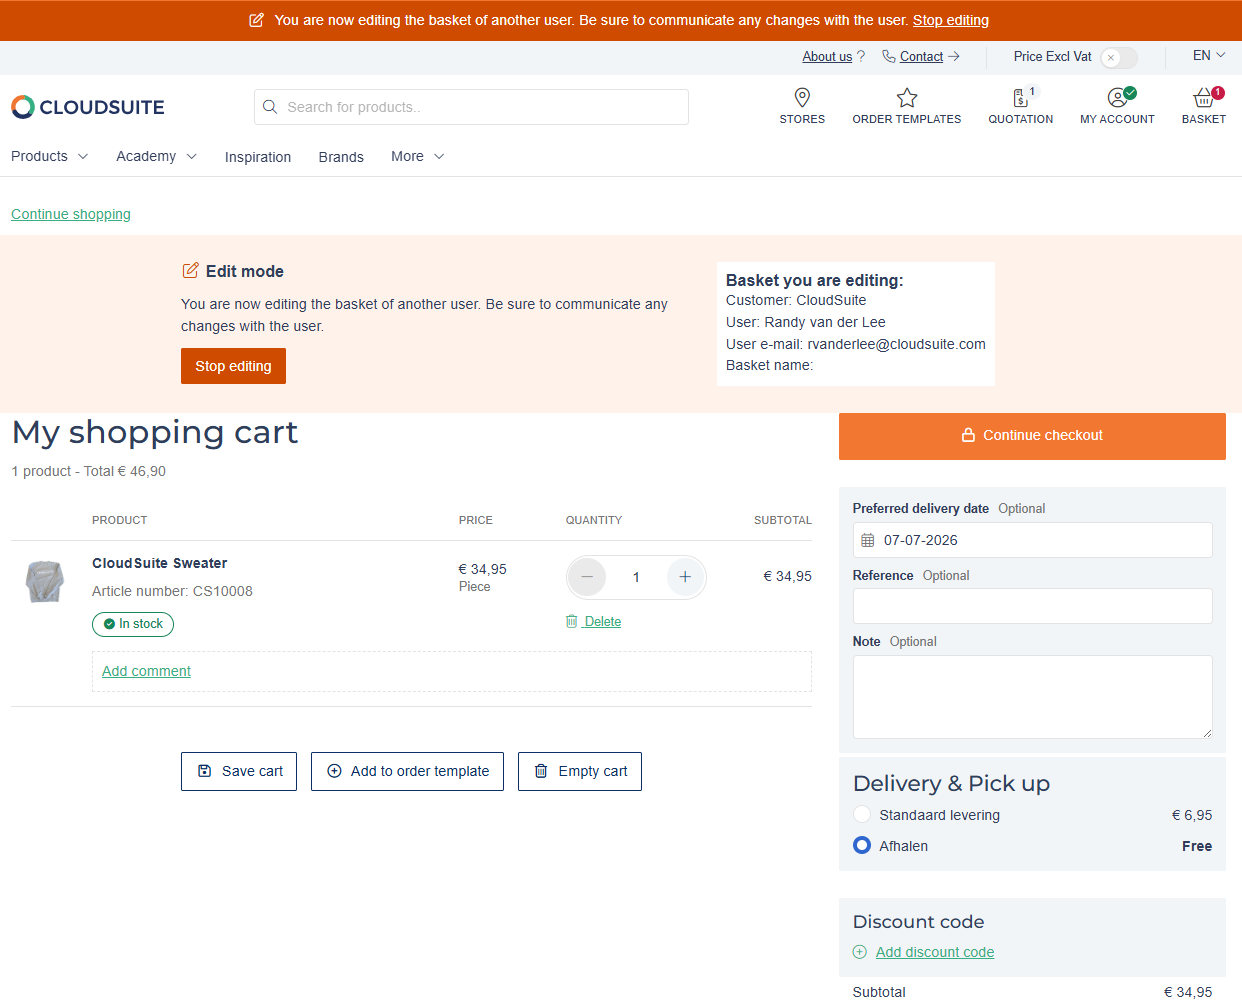Screen dimensions: 1242x1008
Task: Click the edit pencil icon in top banner
Action: (x=257, y=20)
